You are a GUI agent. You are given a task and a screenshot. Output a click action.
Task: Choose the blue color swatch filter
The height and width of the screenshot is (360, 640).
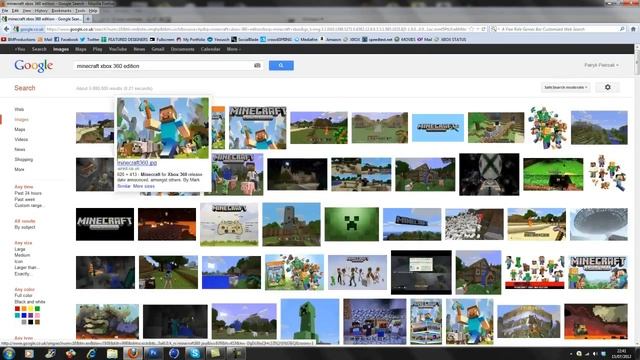[x=24, y=315]
